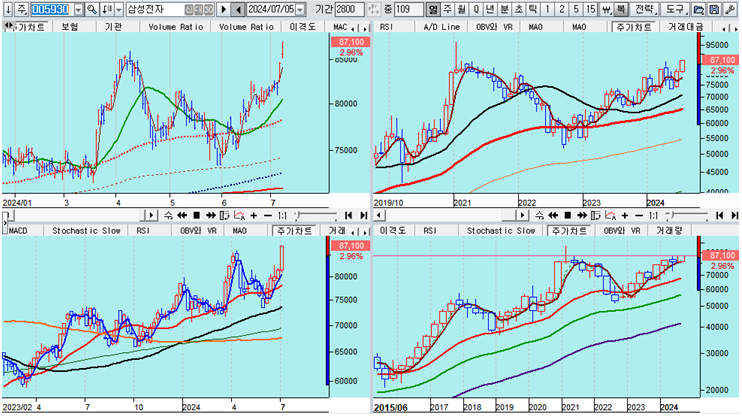The image size is (742, 416).
Task: Select the 보험 tab in top-left chart
Action: click(x=69, y=27)
